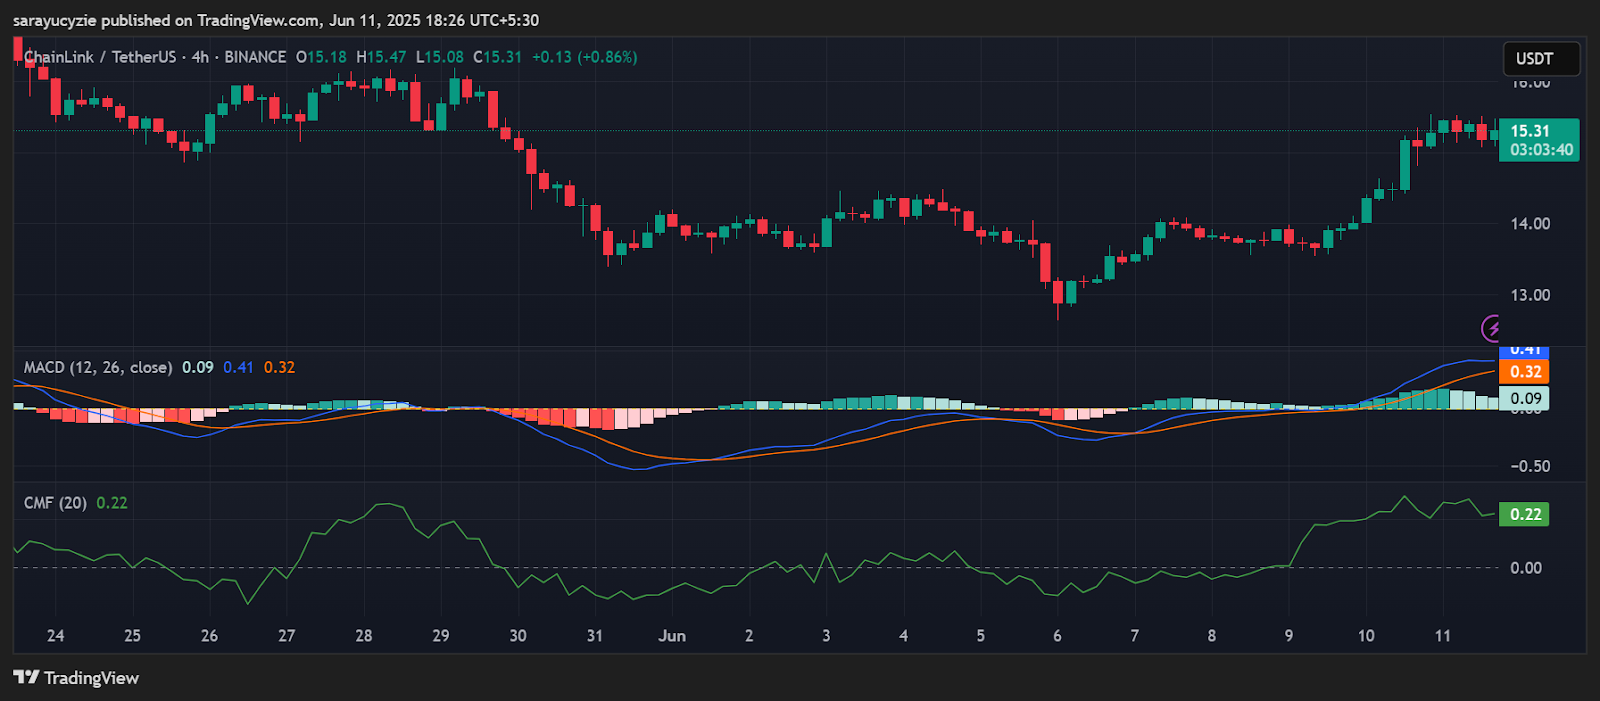Click the 14.00 price axis label

1530,224
